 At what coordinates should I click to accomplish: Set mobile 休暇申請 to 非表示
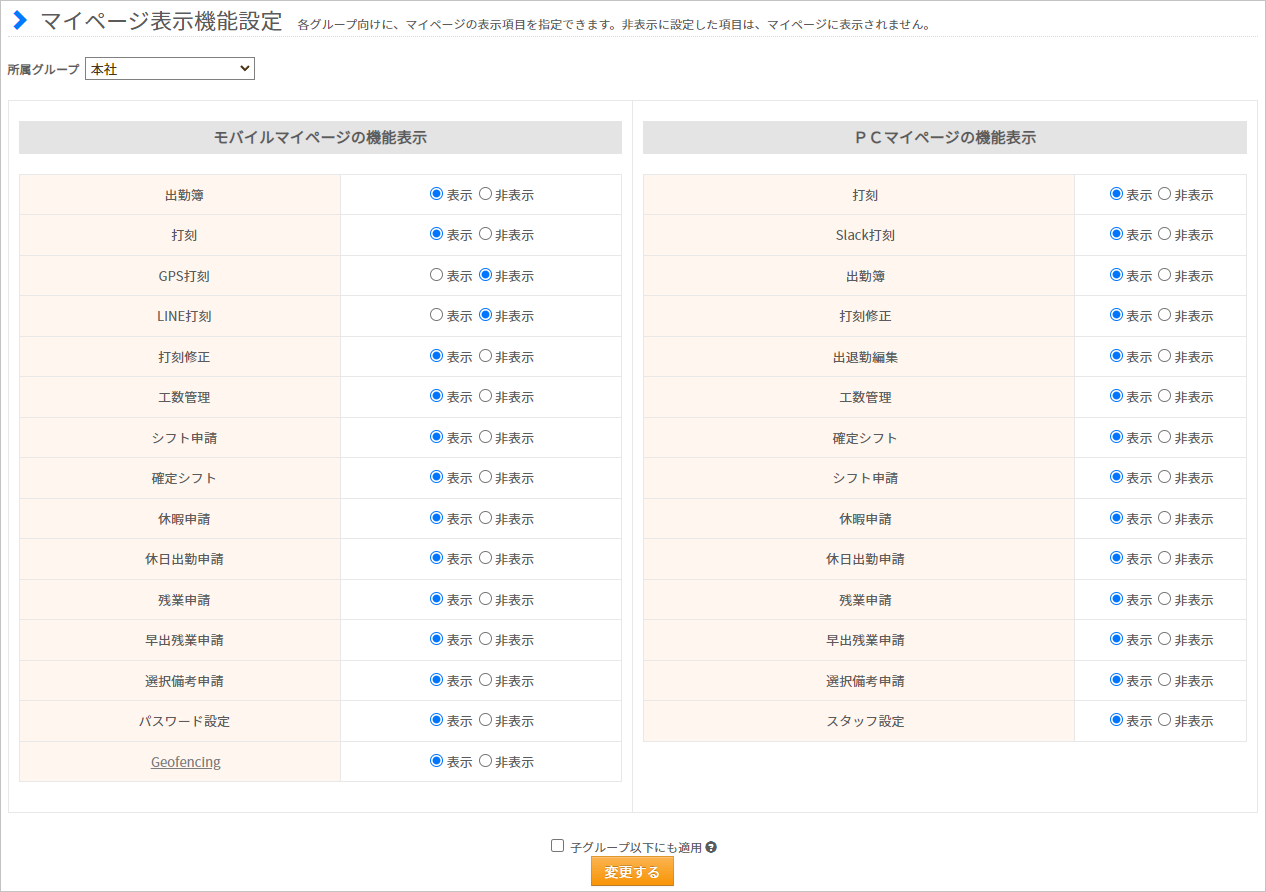click(486, 518)
